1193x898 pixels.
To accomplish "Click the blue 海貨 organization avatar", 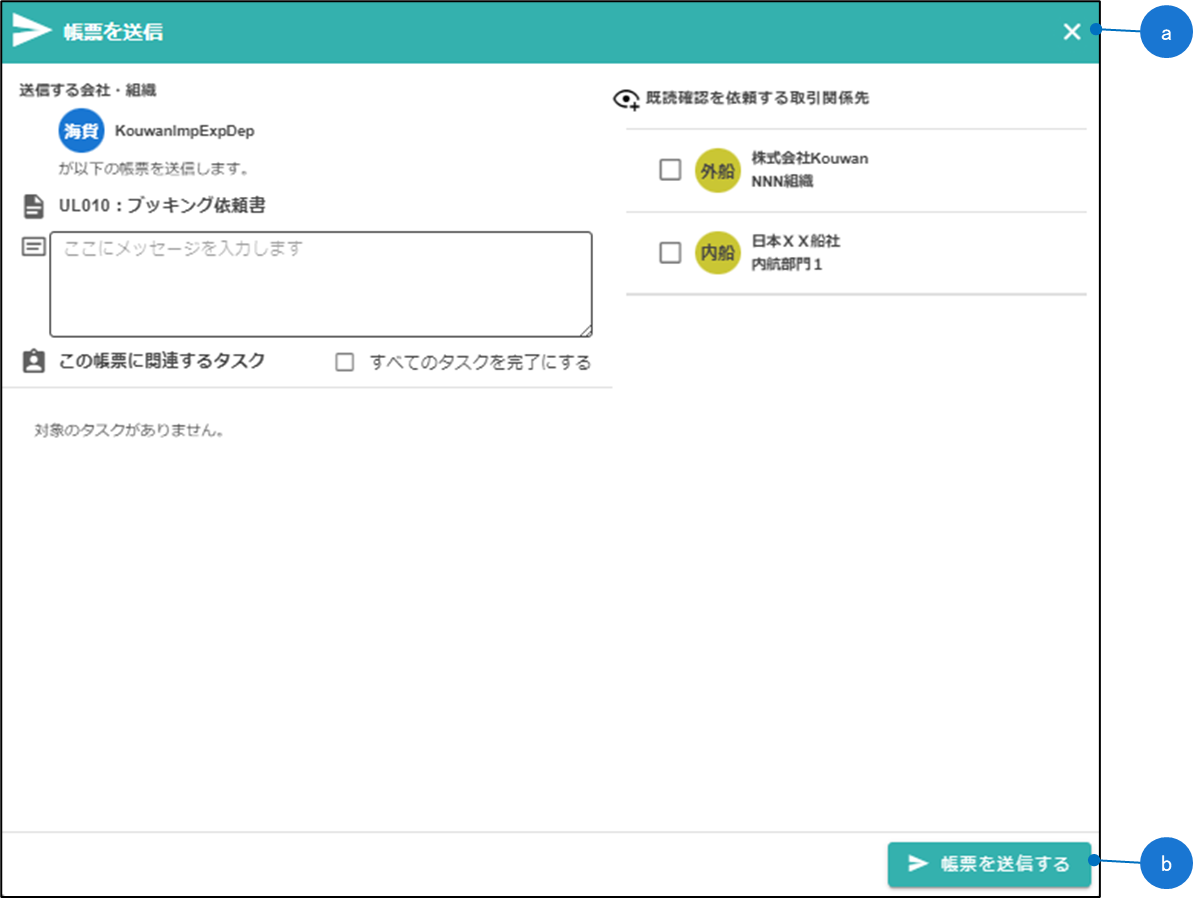I will pos(81,131).
